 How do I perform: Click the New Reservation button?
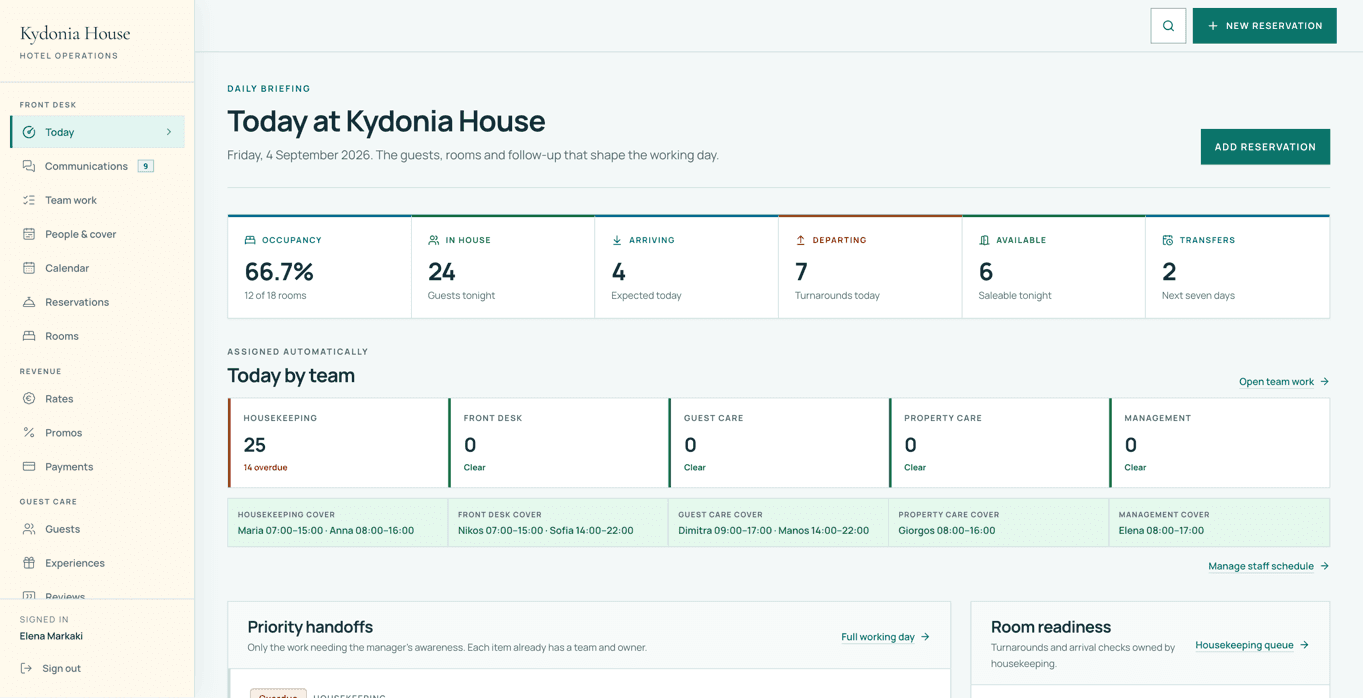pyautogui.click(x=1264, y=26)
